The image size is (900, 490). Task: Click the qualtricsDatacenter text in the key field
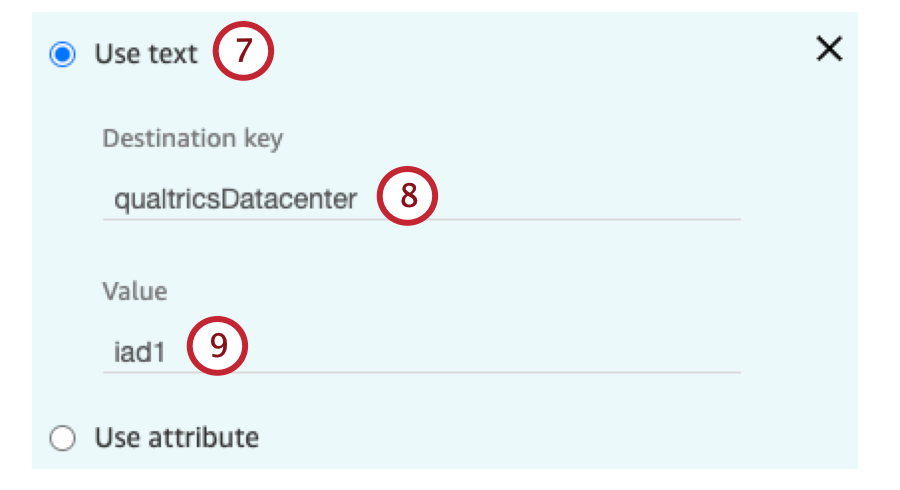[235, 200]
